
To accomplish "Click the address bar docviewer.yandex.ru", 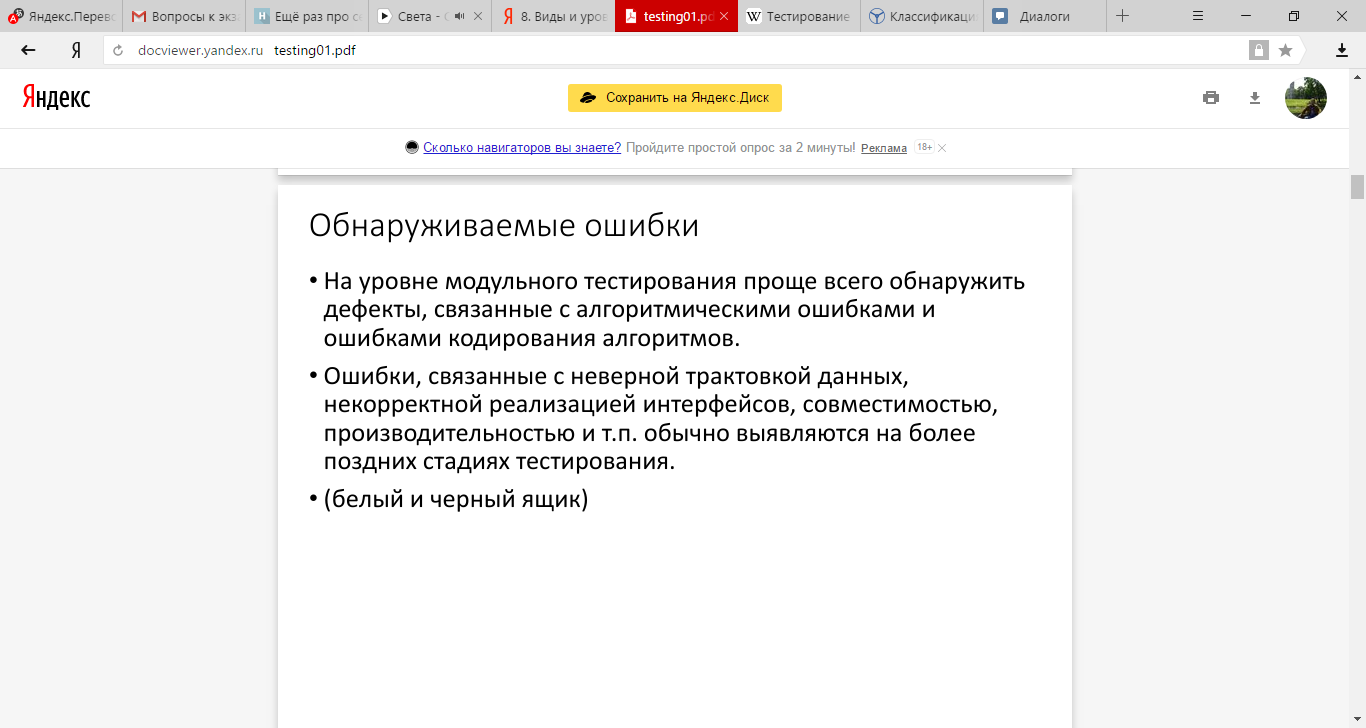I will pyautogui.click(x=200, y=50).
